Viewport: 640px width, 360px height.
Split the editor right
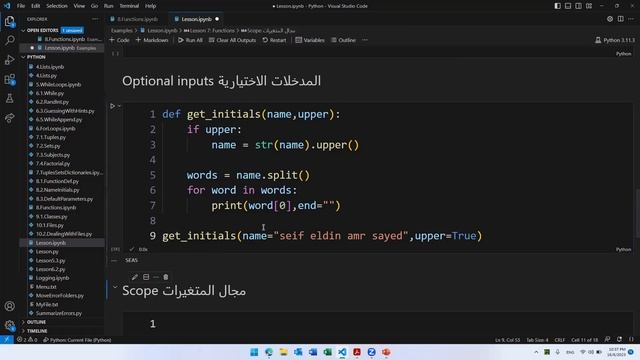620,19
